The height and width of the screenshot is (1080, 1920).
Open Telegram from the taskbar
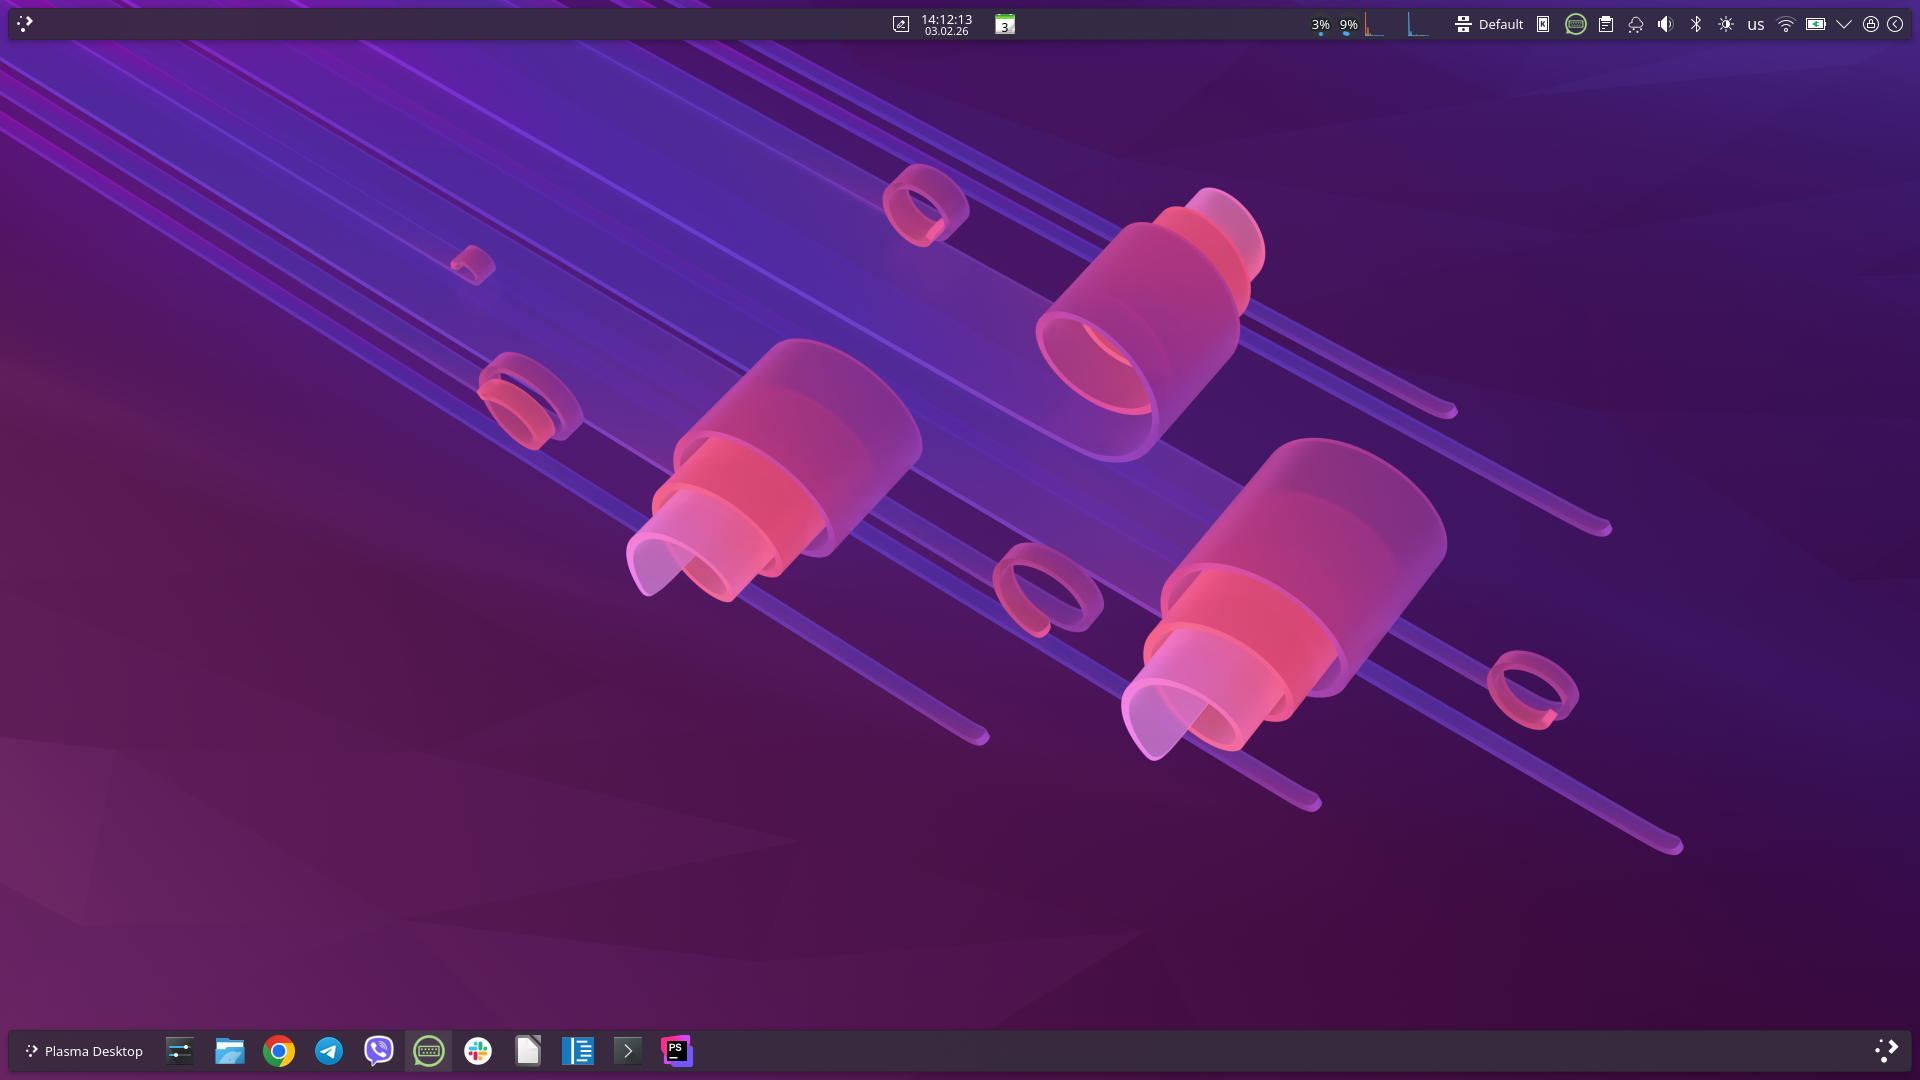[329, 1051]
